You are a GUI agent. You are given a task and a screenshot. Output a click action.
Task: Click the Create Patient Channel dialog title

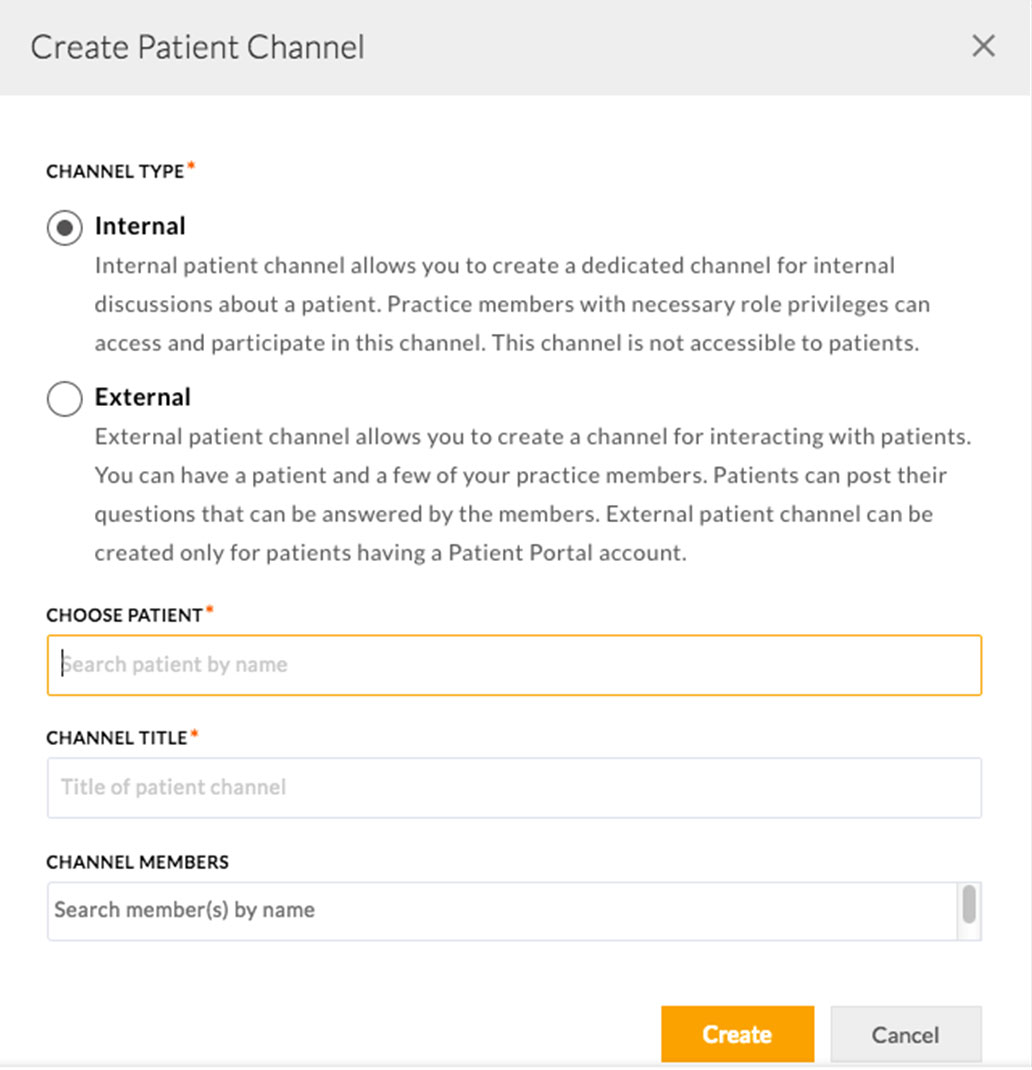click(x=196, y=46)
